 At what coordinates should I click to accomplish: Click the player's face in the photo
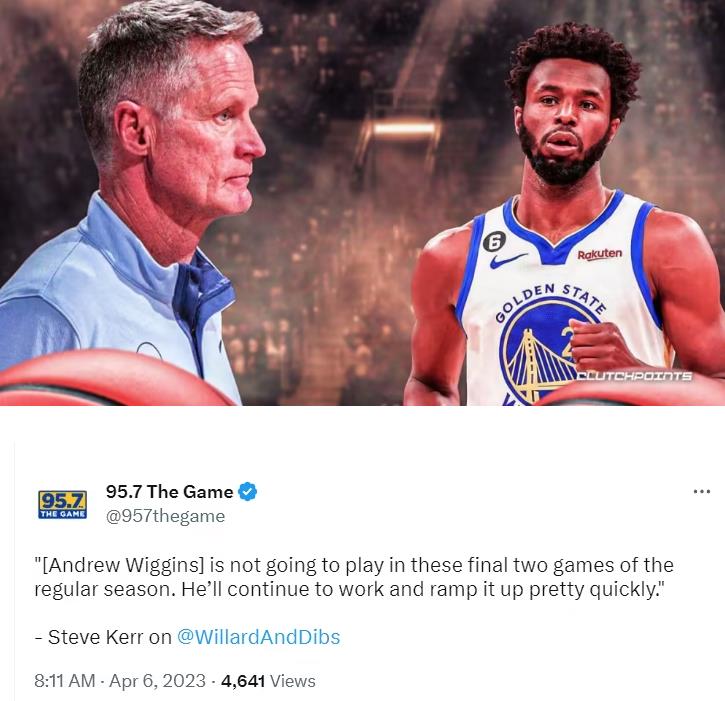(x=565, y=129)
